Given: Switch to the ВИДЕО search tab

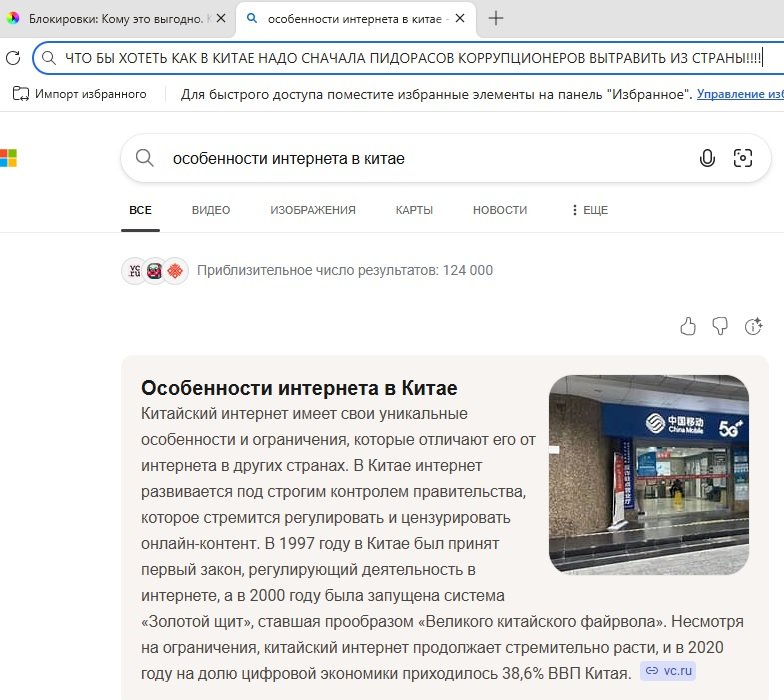Looking at the screenshot, I should [x=211, y=210].
